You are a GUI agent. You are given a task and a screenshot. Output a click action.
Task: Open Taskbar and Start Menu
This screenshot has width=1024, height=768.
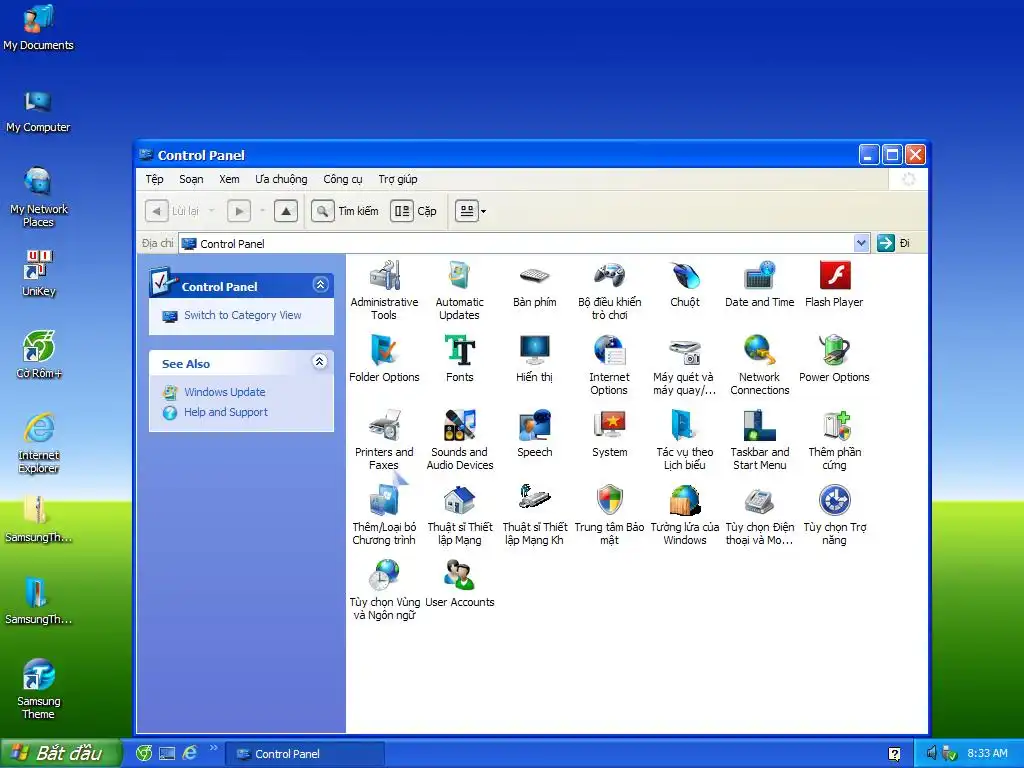coord(760,440)
